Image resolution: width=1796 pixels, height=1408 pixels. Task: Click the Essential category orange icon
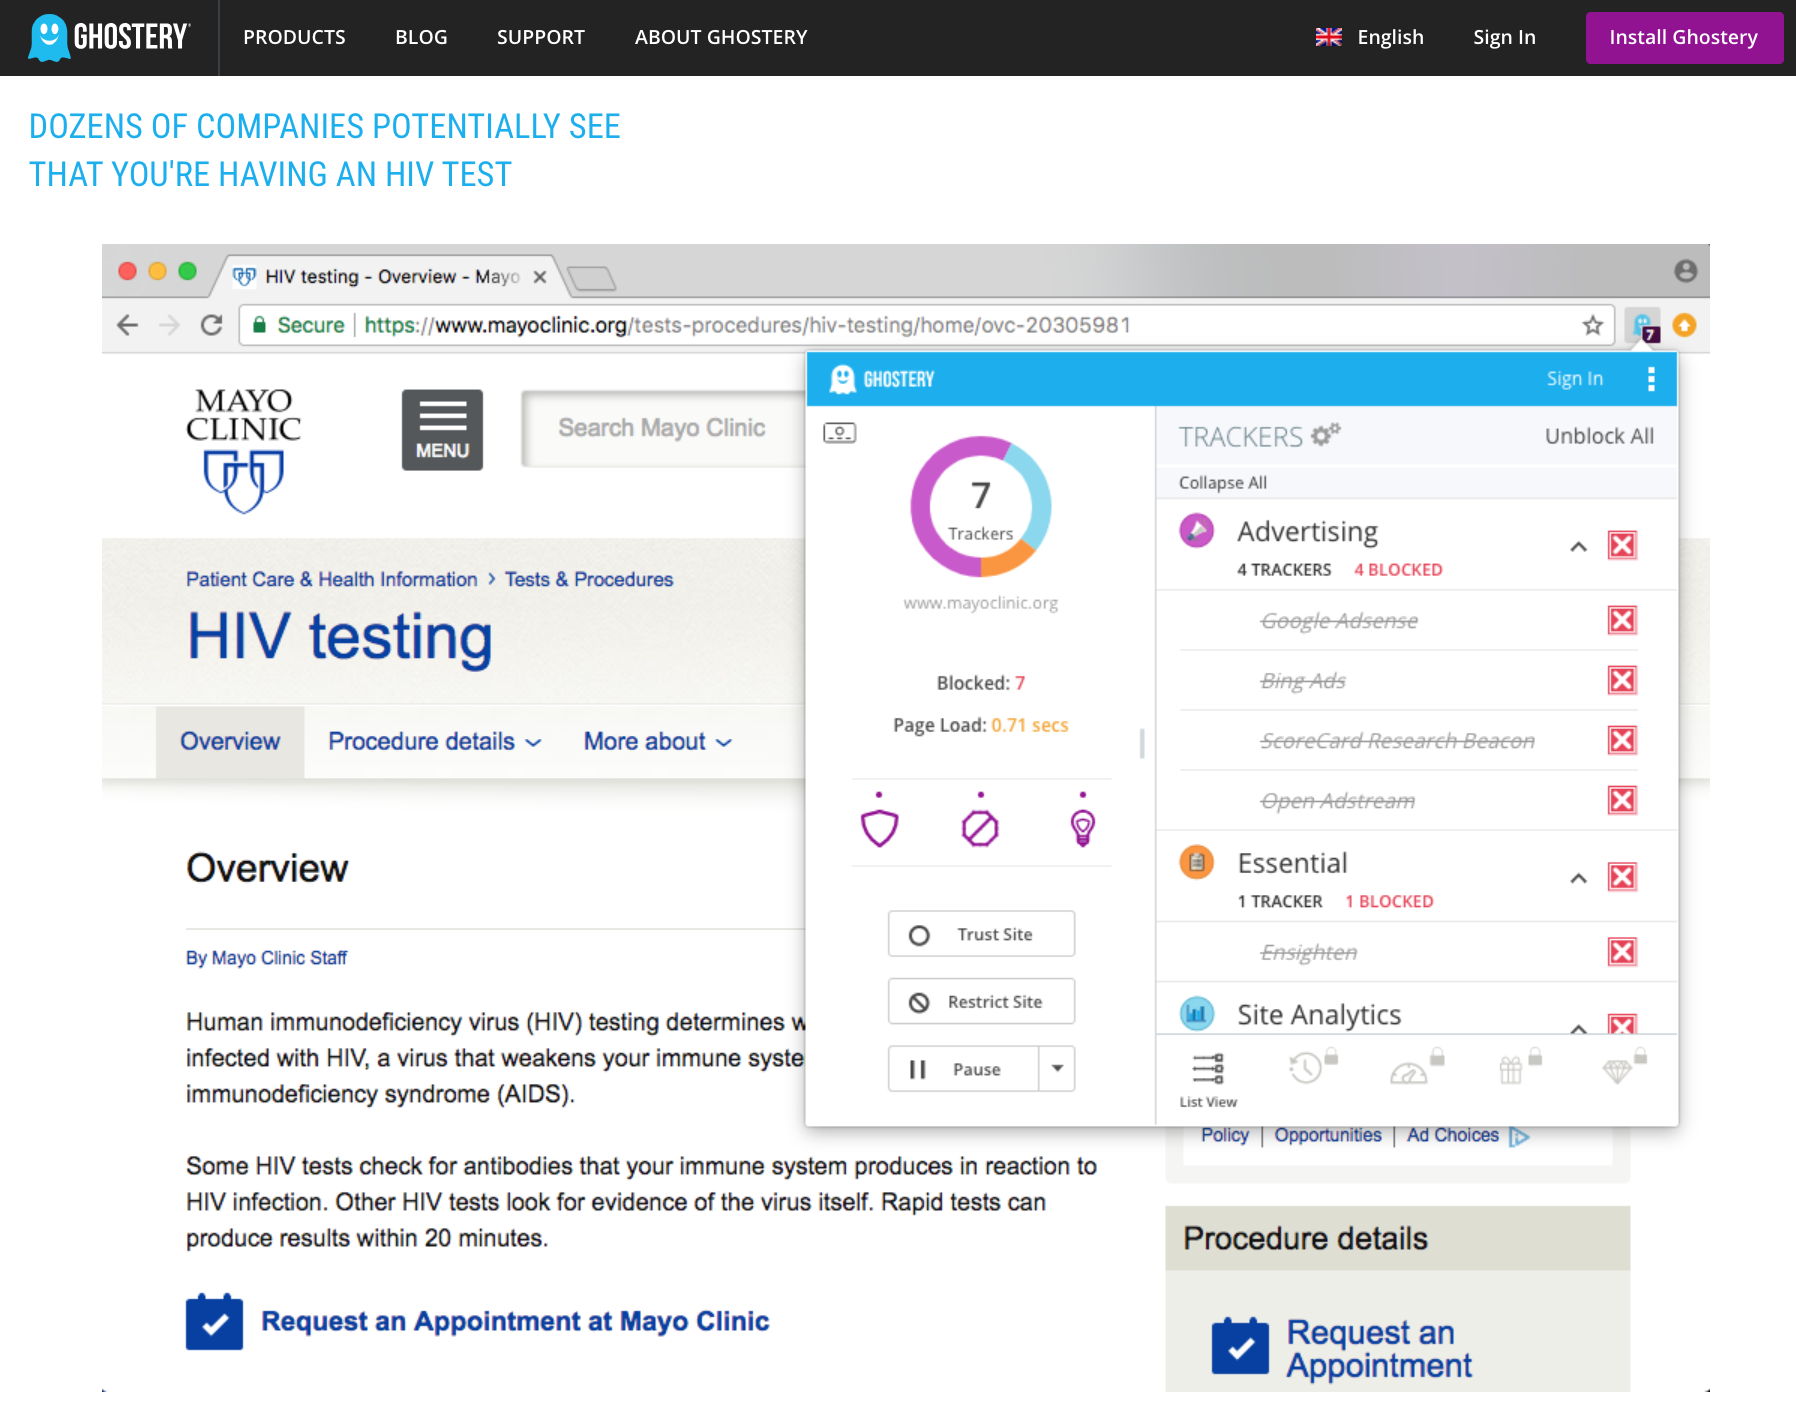click(1197, 862)
